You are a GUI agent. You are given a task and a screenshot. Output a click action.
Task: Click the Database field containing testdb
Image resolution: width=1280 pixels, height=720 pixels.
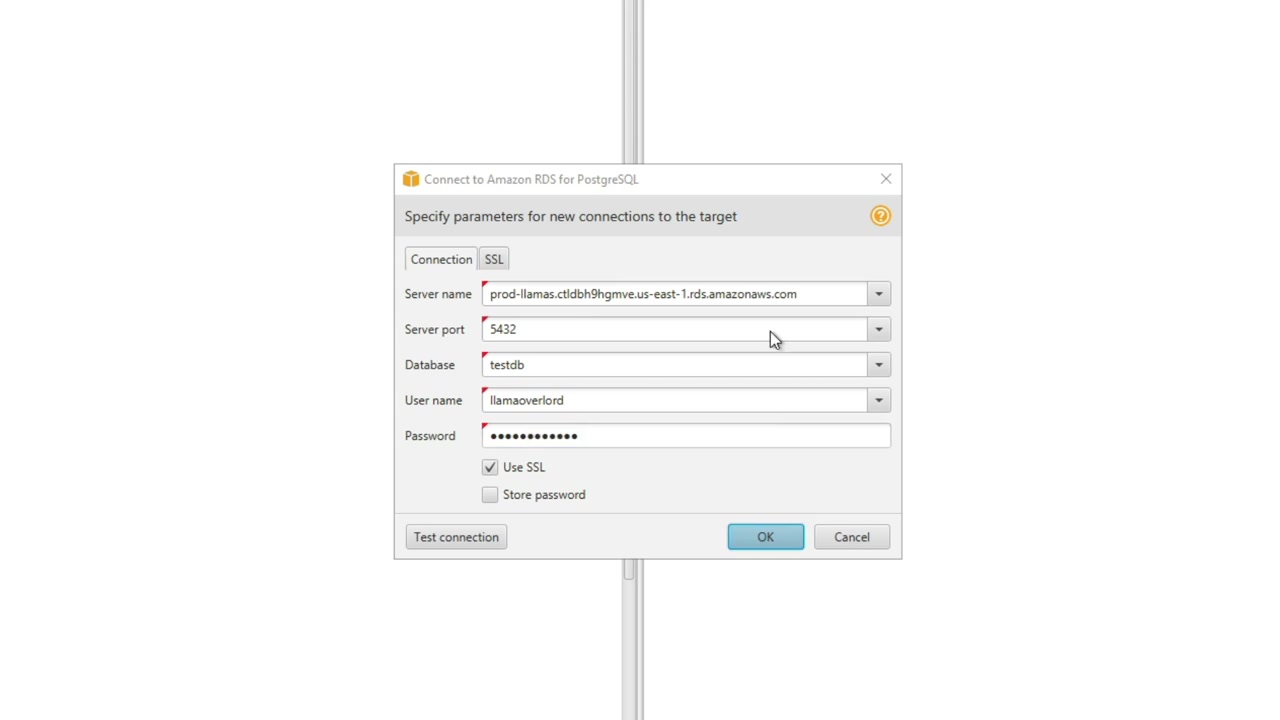coord(675,365)
